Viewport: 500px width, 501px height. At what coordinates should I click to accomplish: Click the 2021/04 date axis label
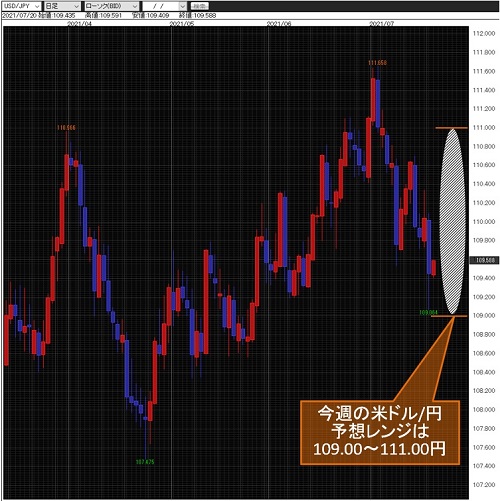[79, 24]
